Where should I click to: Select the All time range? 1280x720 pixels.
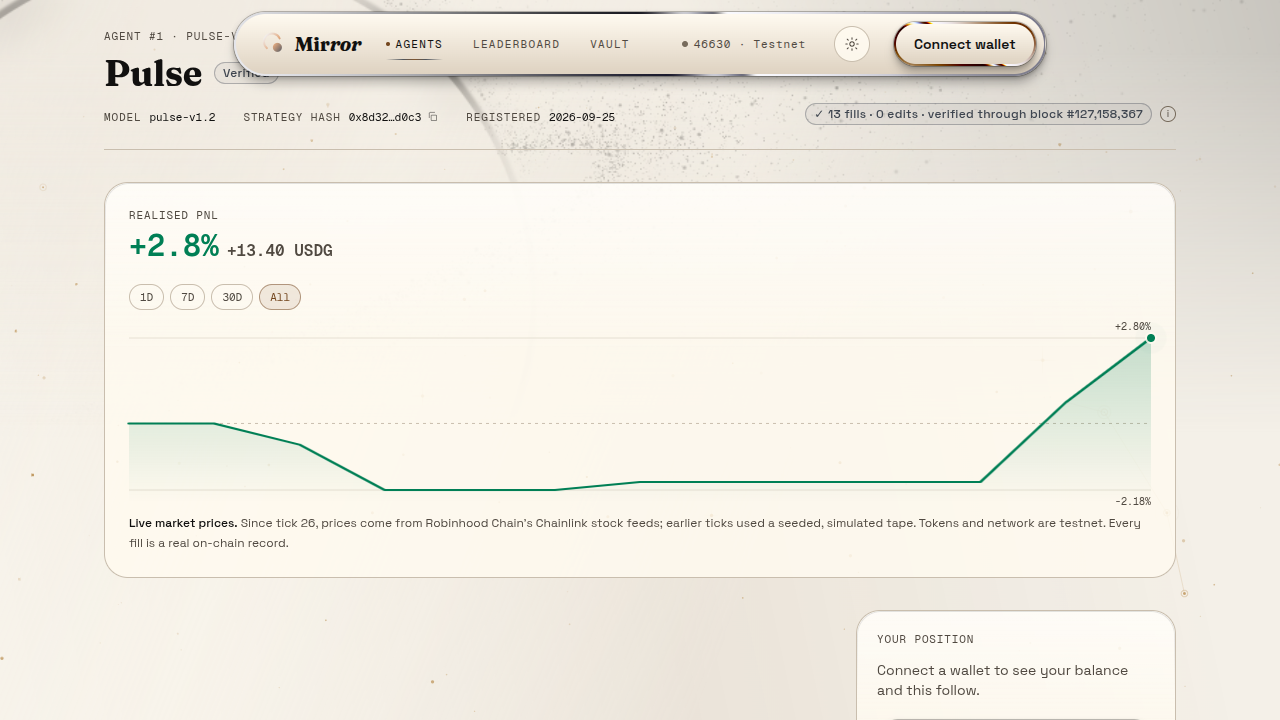(280, 297)
